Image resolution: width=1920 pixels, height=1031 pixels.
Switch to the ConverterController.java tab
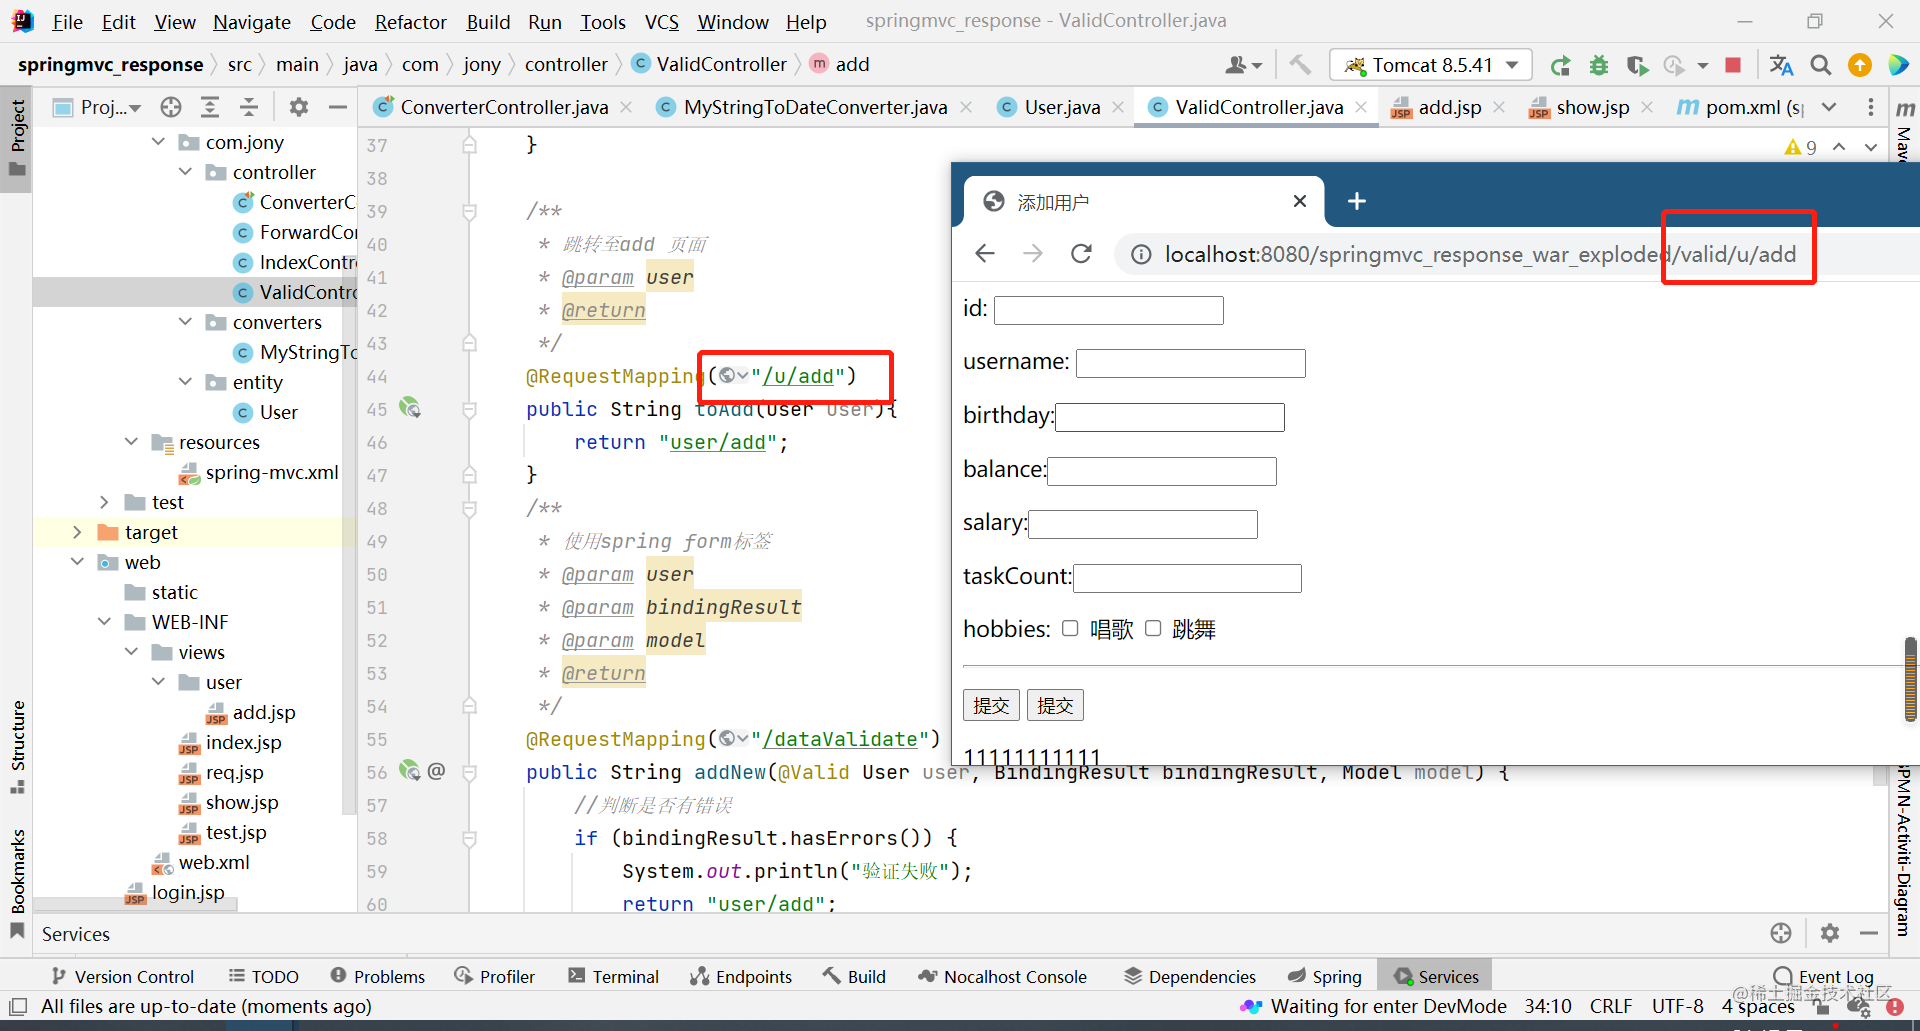point(503,107)
